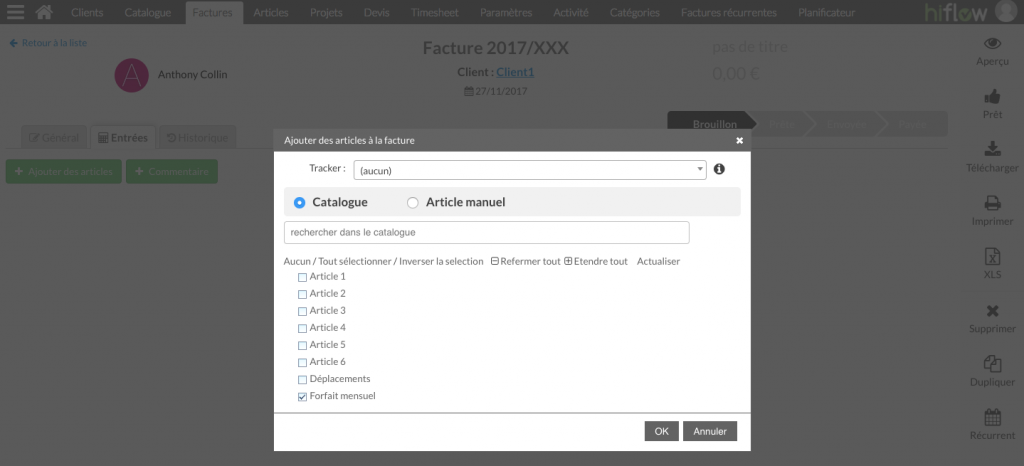Switch to the Historique tab
Screen dimensions: 1024x466
pyautogui.click(x=198, y=138)
